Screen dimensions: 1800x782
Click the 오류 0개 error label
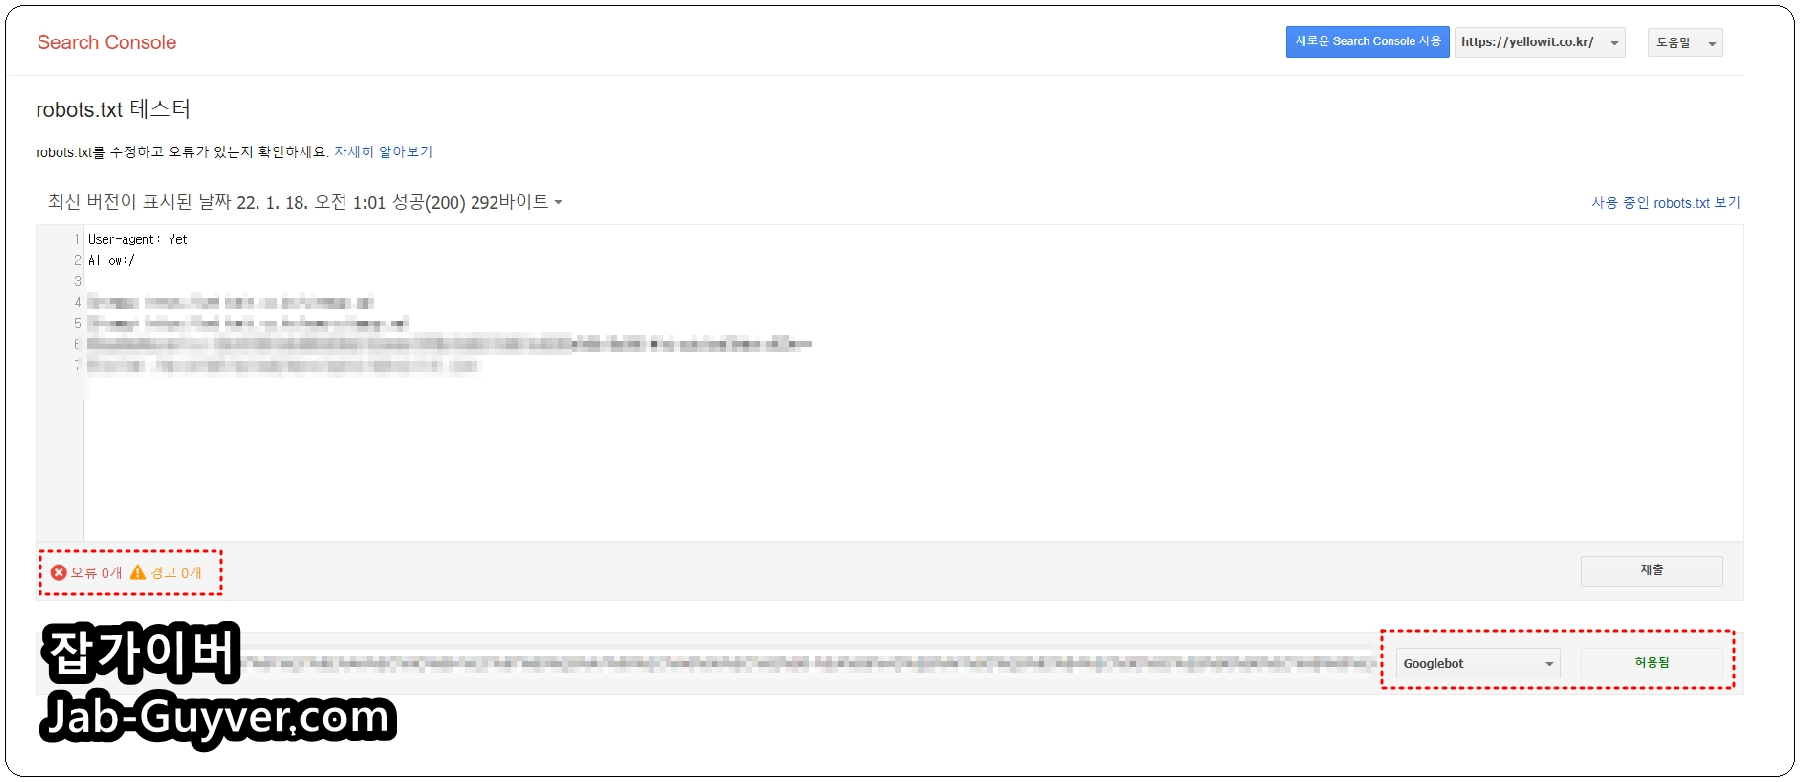click(x=96, y=573)
